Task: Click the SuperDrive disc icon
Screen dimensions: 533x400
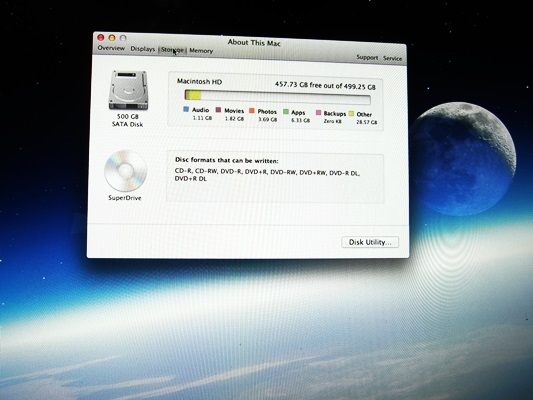Action: point(125,171)
